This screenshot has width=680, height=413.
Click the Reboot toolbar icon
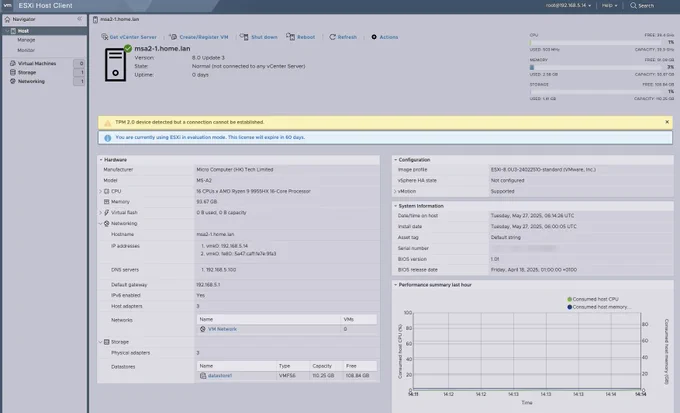tap(290, 37)
